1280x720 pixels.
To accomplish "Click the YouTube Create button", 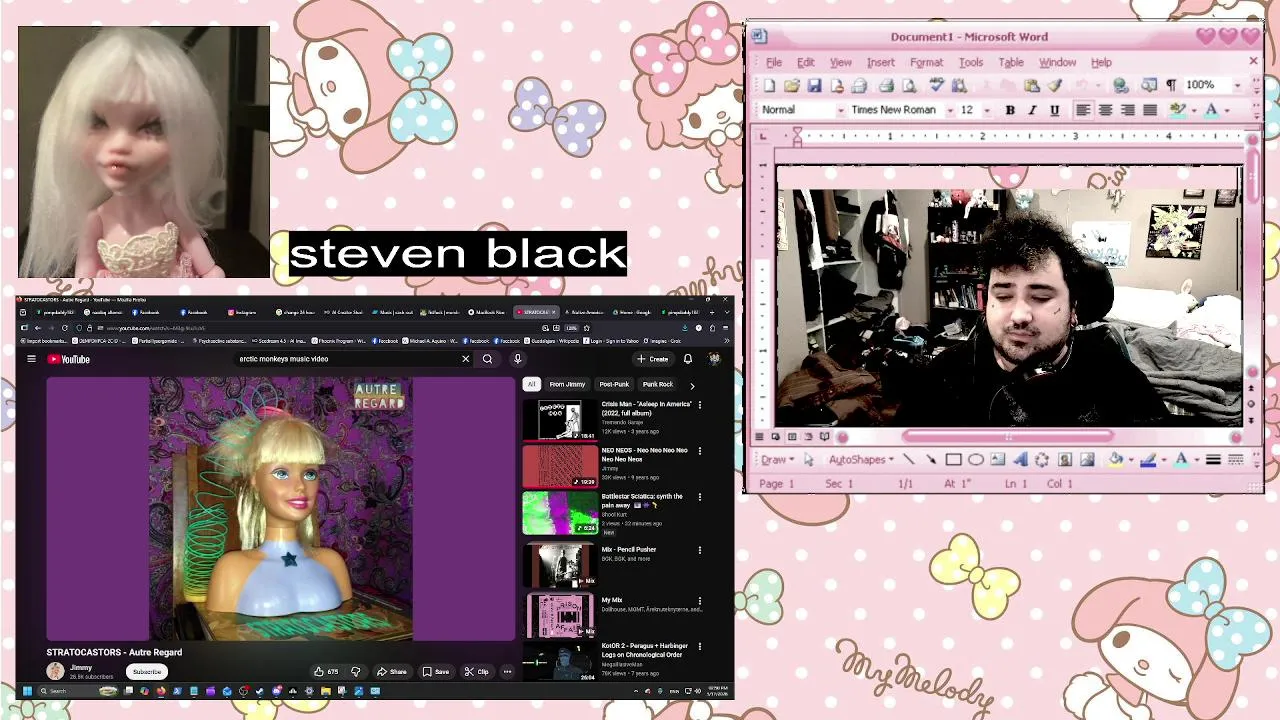I will 653,359.
